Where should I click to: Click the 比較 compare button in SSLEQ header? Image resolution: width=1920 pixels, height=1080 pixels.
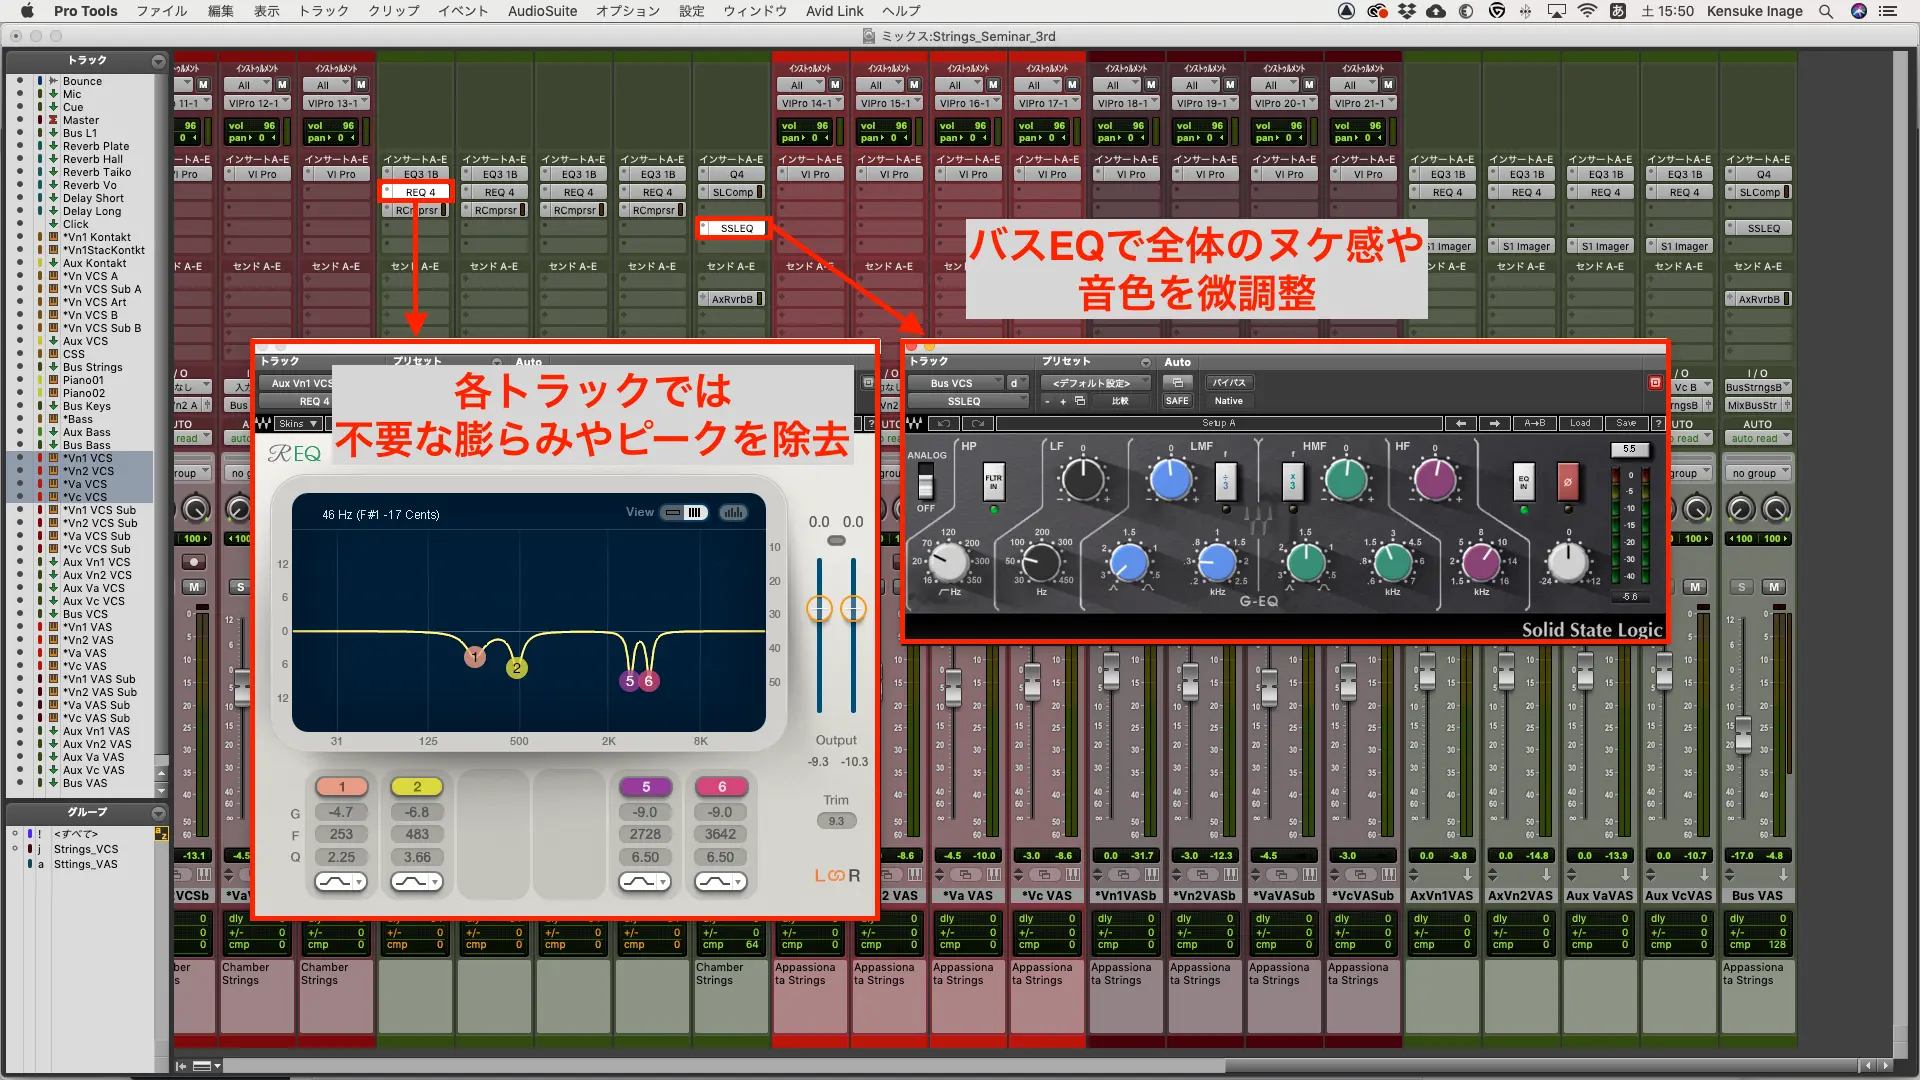point(1120,401)
